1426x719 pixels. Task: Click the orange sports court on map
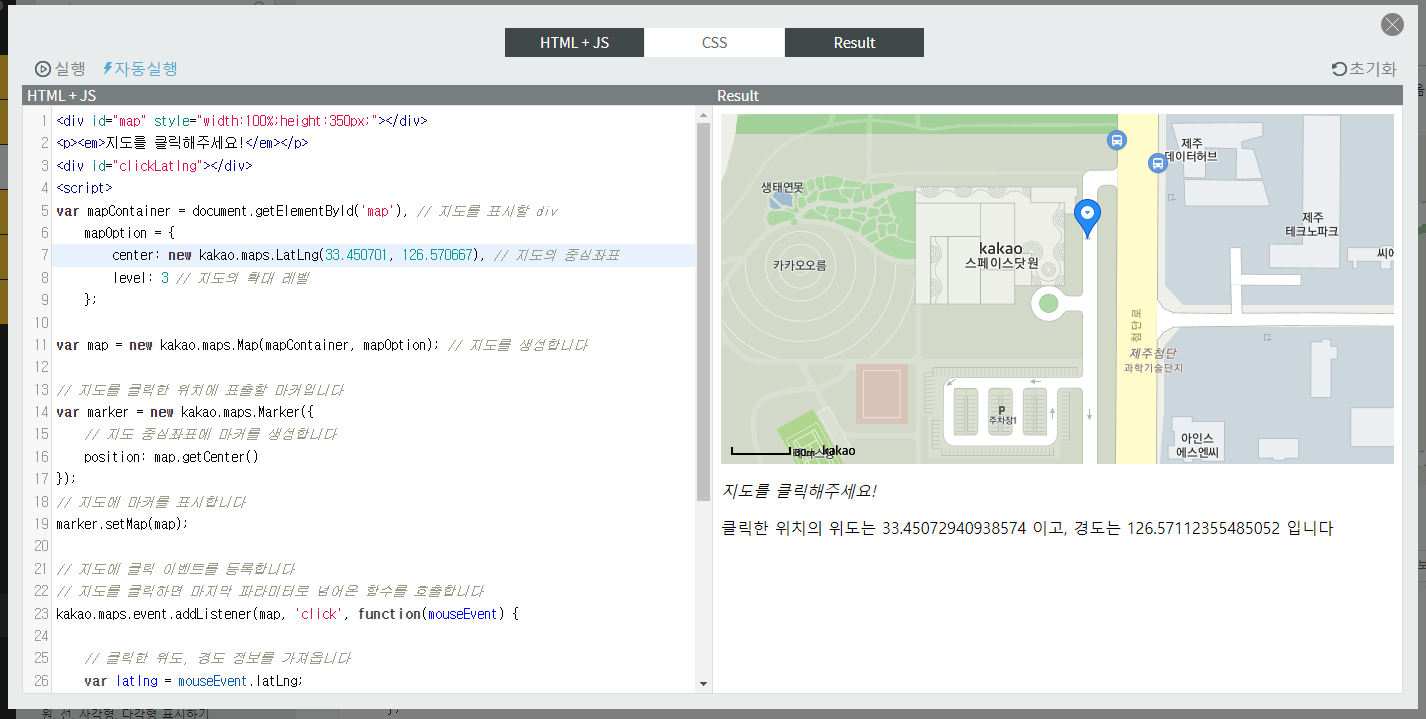click(x=882, y=395)
